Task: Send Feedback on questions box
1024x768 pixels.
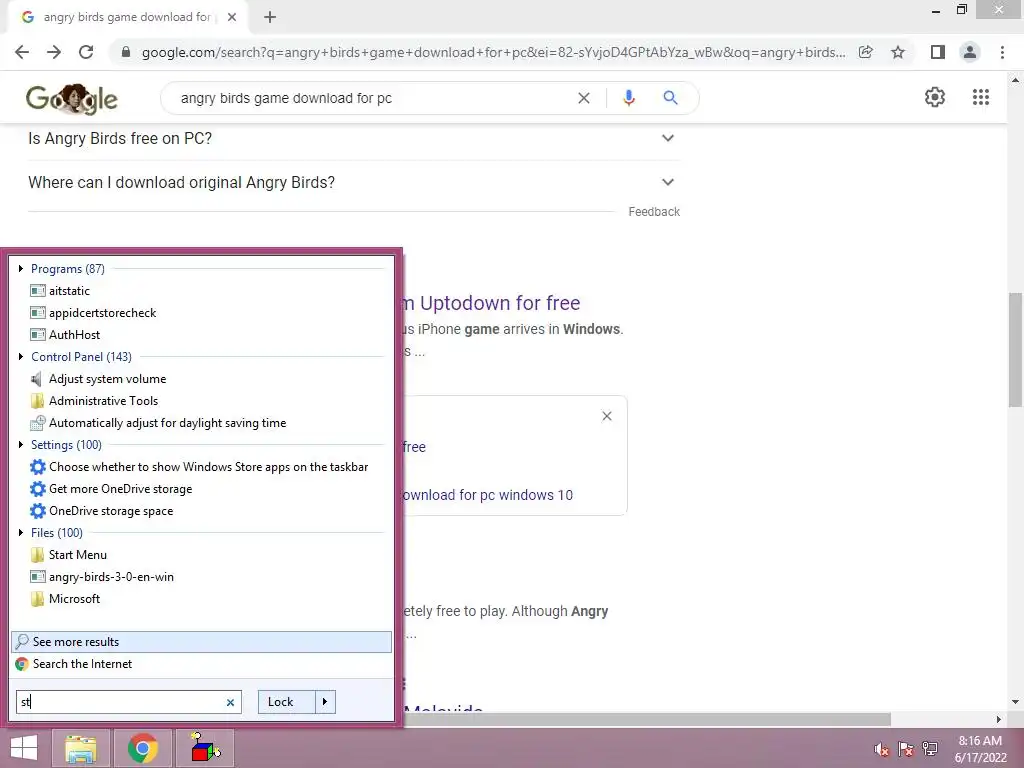Action: (x=654, y=212)
